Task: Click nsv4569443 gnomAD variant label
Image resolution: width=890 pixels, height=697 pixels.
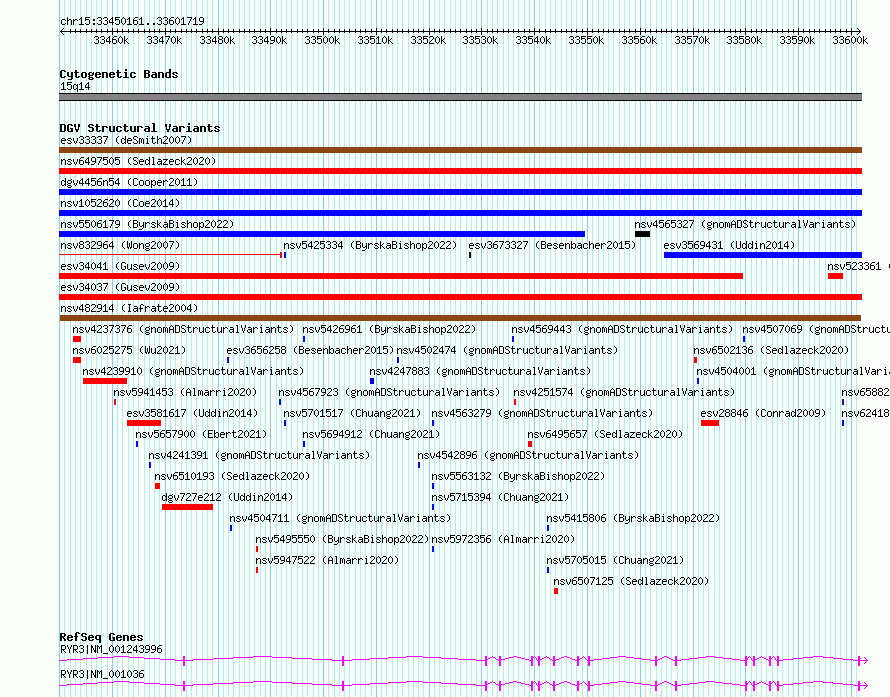Action: pos(622,329)
